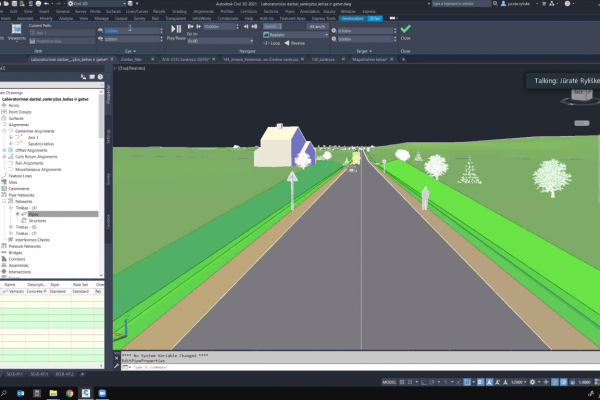Open the Prospector vertical tab

click(108, 94)
